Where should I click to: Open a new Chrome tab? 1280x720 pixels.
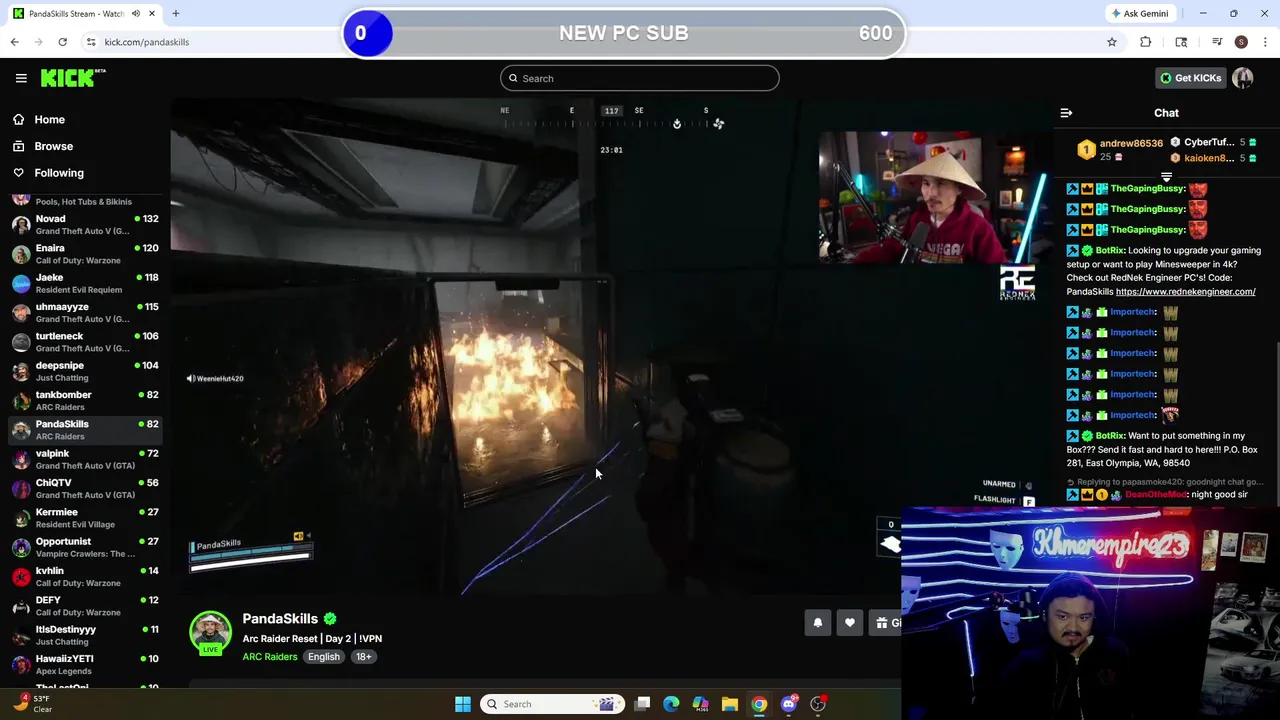175,14
